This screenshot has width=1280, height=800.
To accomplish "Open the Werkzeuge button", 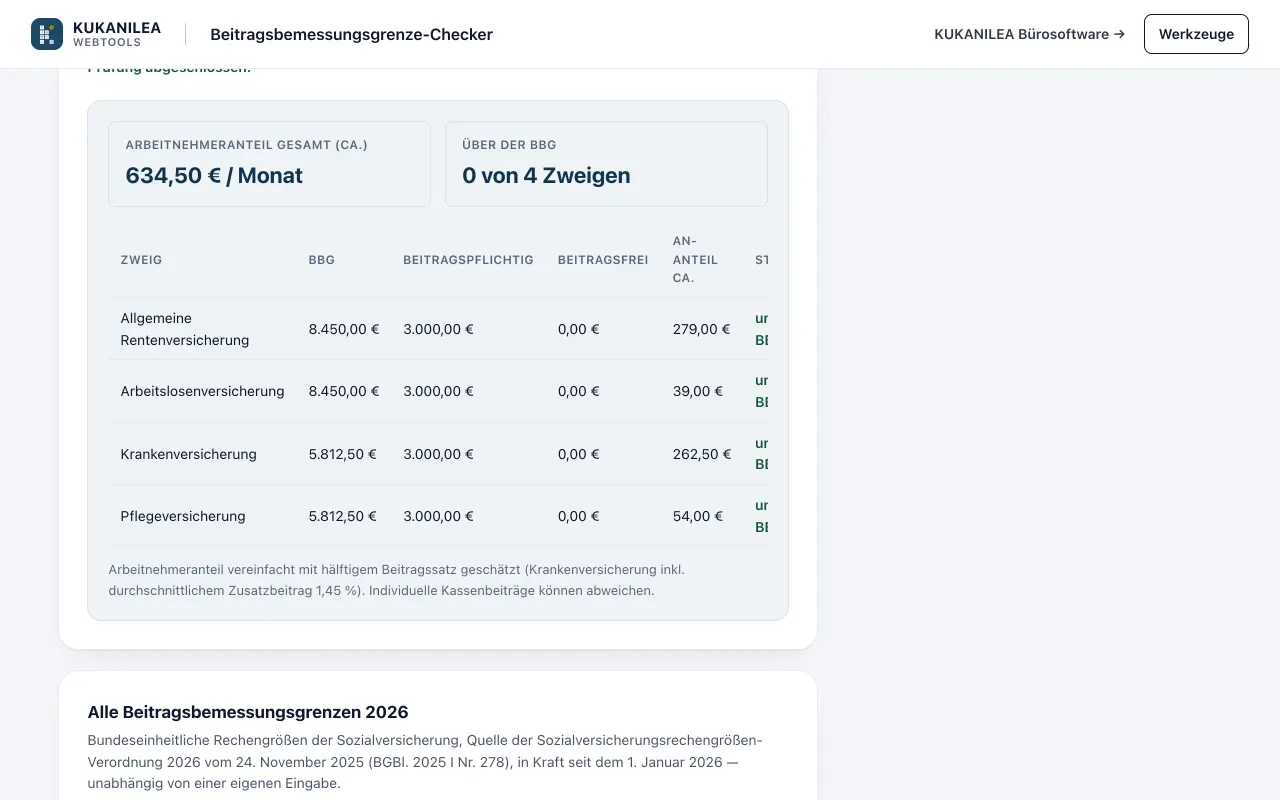I will click(1196, 34).
